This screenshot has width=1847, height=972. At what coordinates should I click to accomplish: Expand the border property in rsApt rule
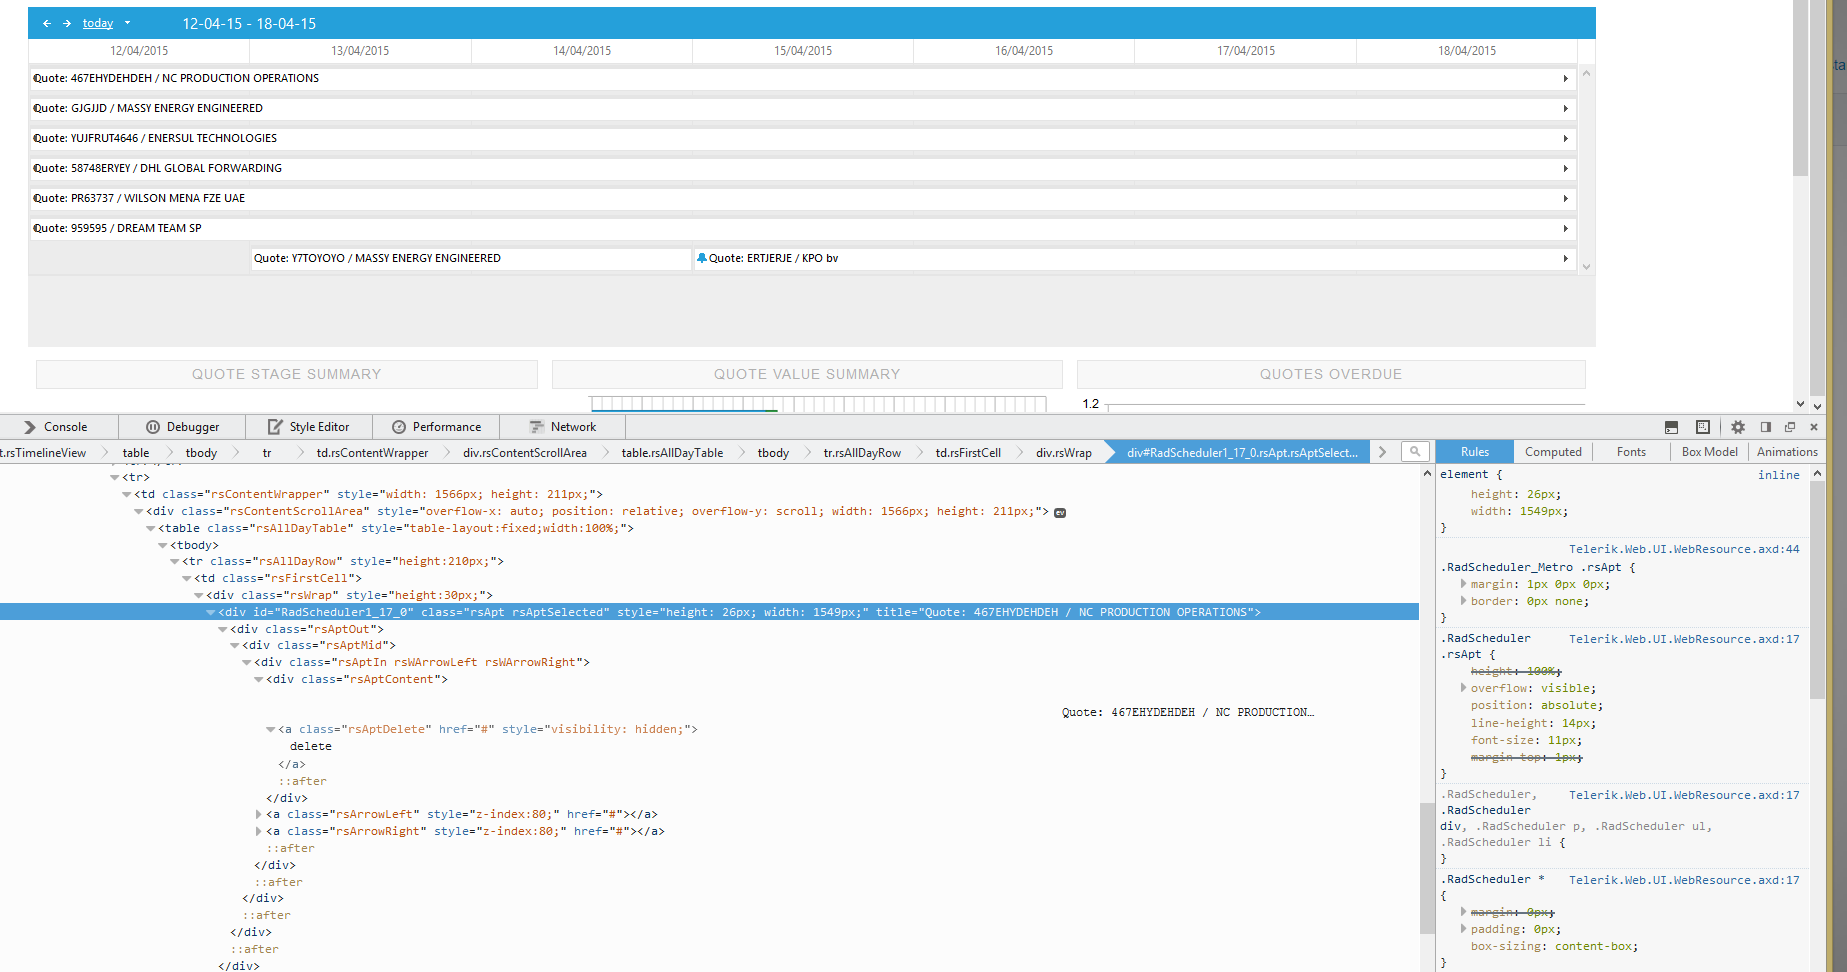pyautogui.click(x=1463, y=601)
